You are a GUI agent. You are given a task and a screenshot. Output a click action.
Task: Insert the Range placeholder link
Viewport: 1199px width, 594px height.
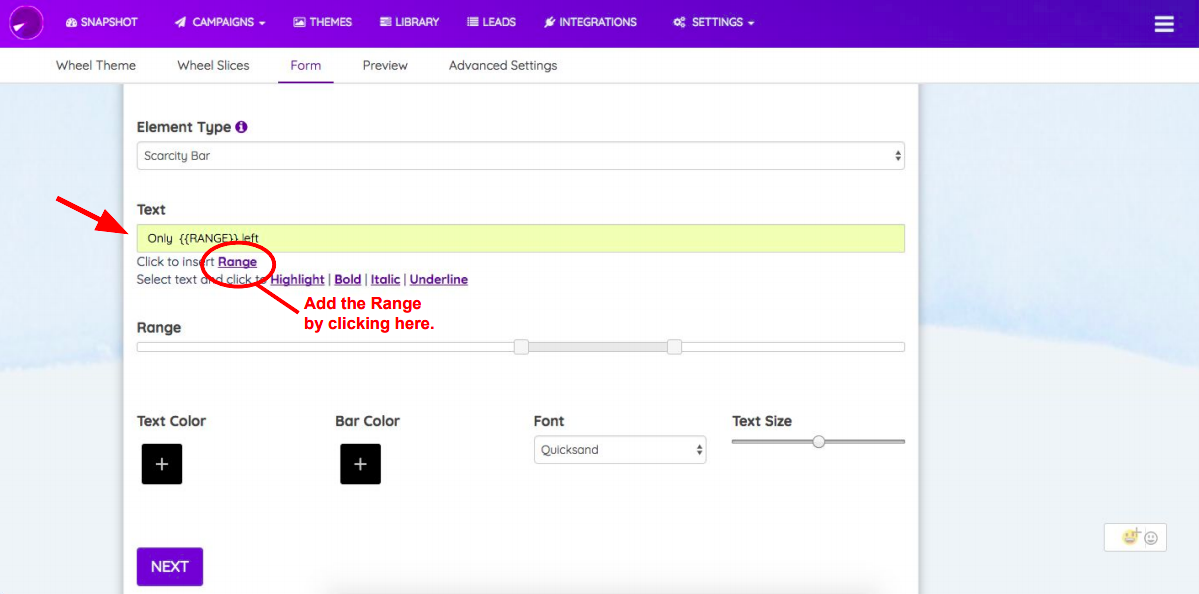(x=238, y=261)
